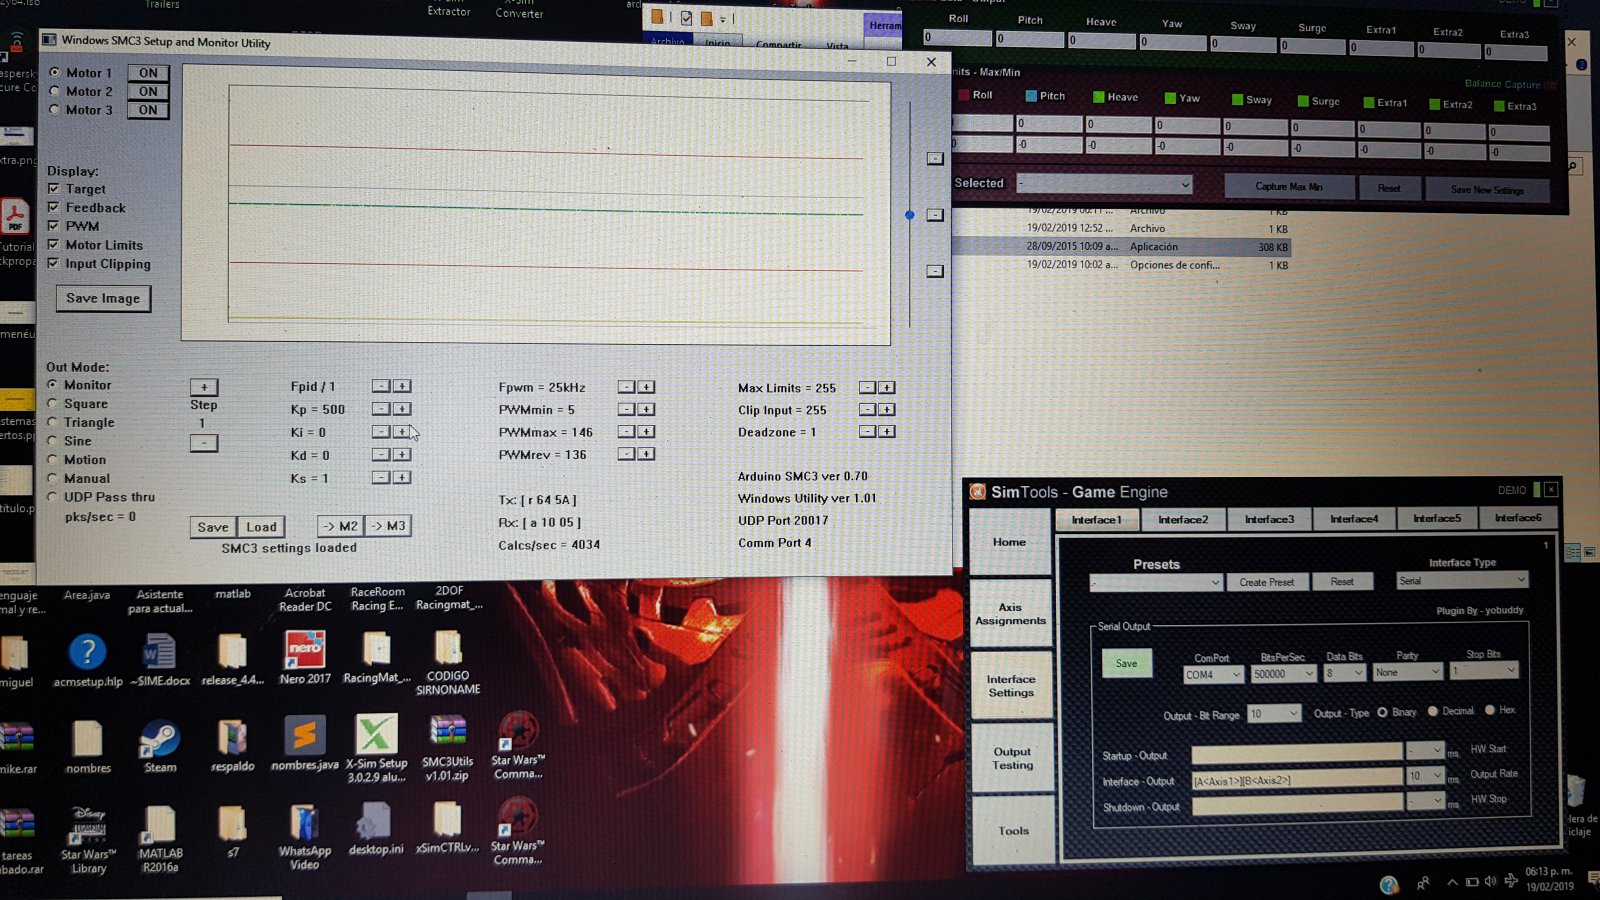This screenshot has height=900, width=1600.
Task: Open the acmsetup.hlp help file icon
Action: 88,655
